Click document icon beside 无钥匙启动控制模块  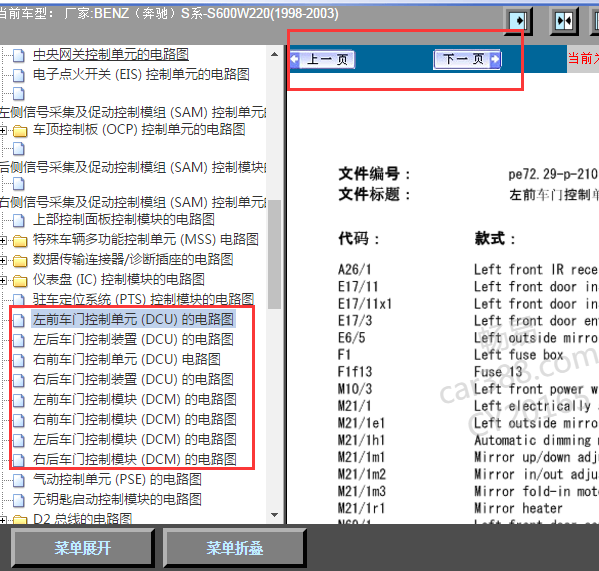(x=19, y=500)
